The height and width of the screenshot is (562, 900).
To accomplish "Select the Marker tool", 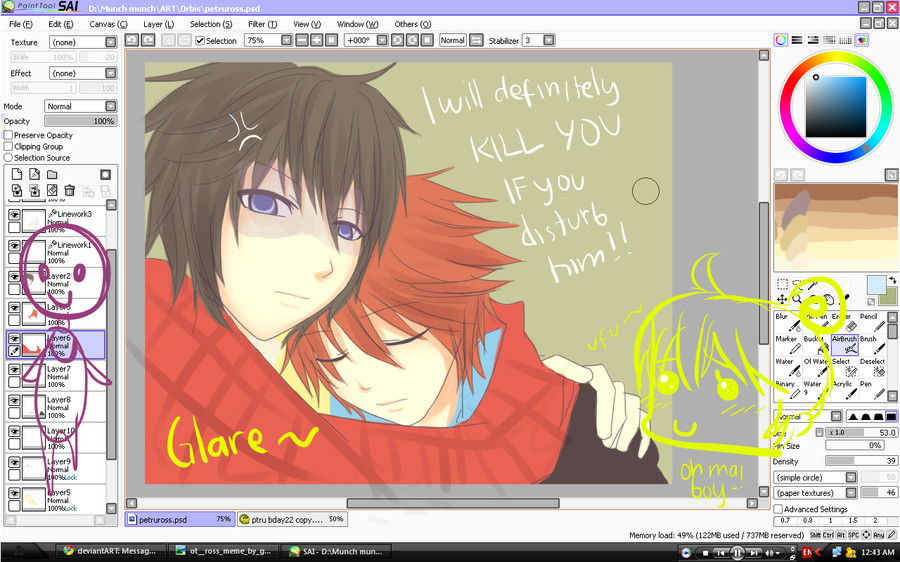I will 788,344.
